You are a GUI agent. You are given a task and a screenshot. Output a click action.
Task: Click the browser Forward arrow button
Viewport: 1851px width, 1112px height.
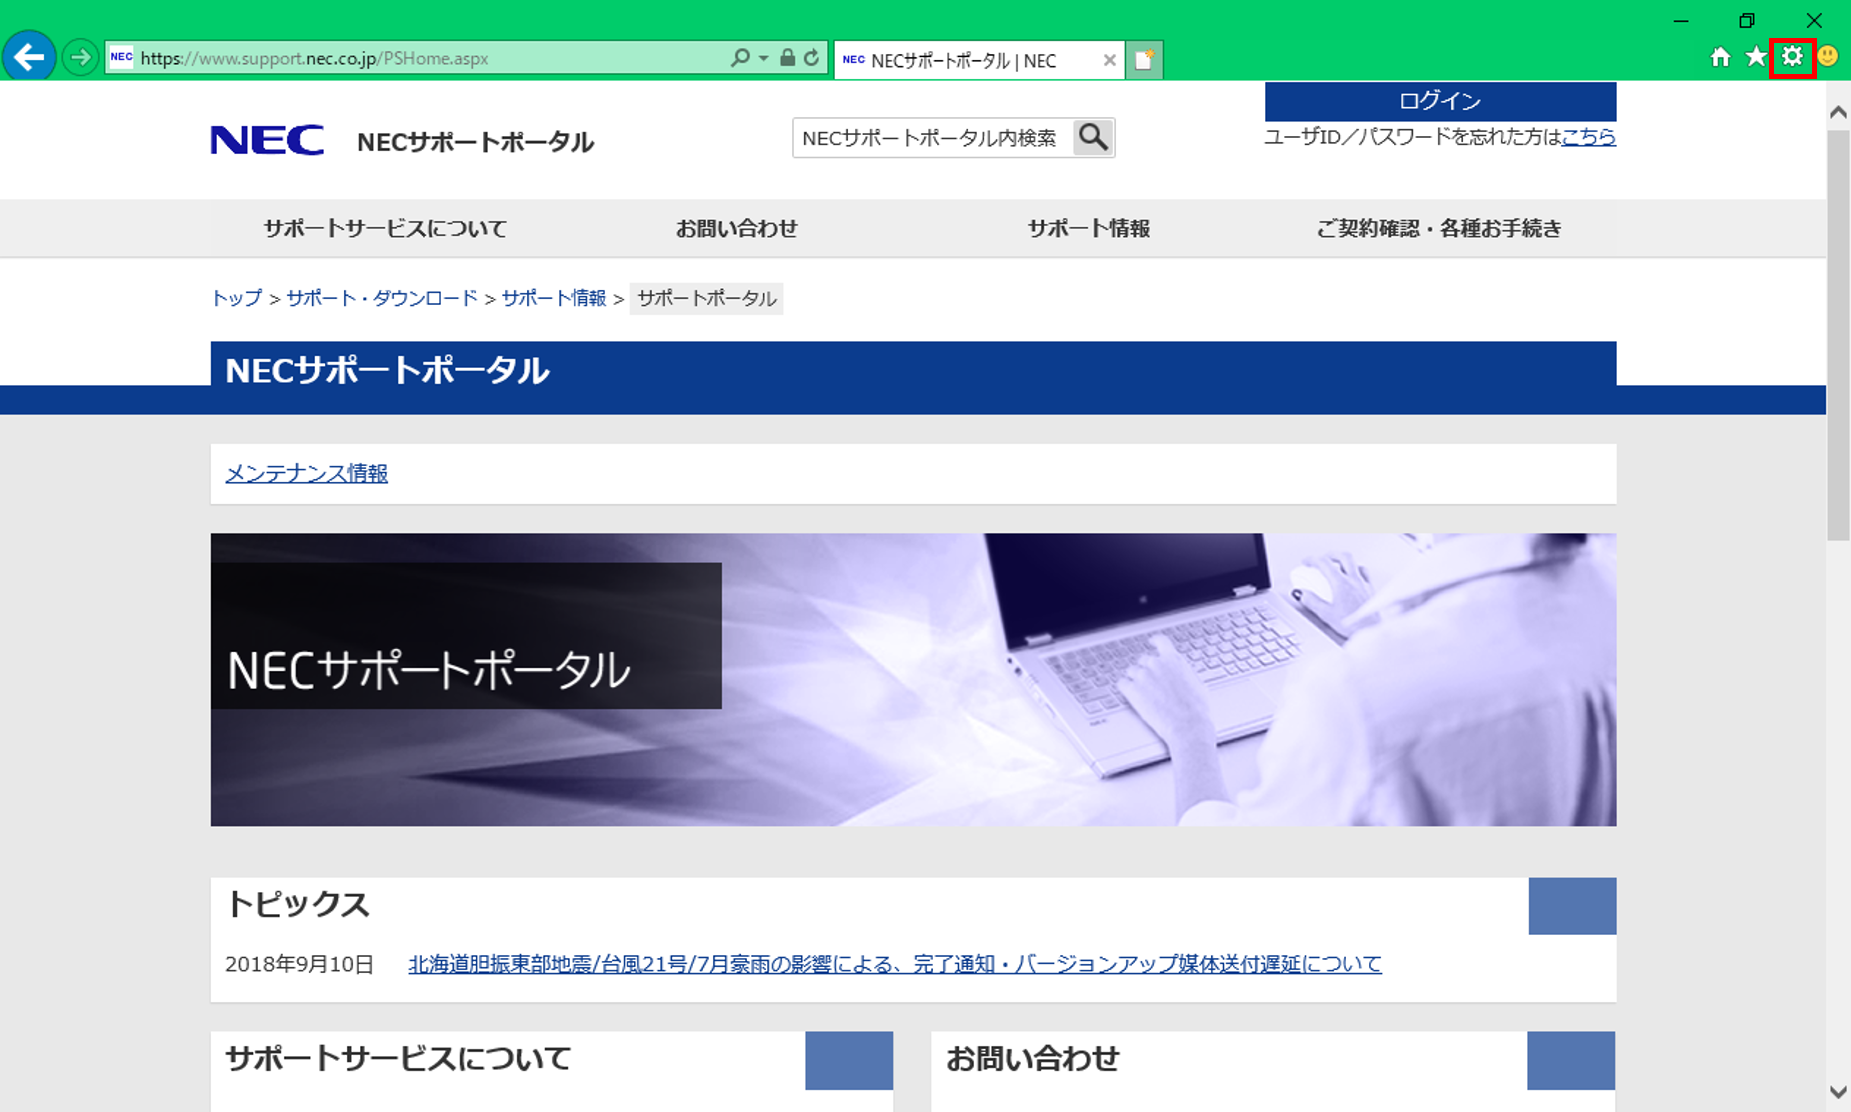coord(80,57)
